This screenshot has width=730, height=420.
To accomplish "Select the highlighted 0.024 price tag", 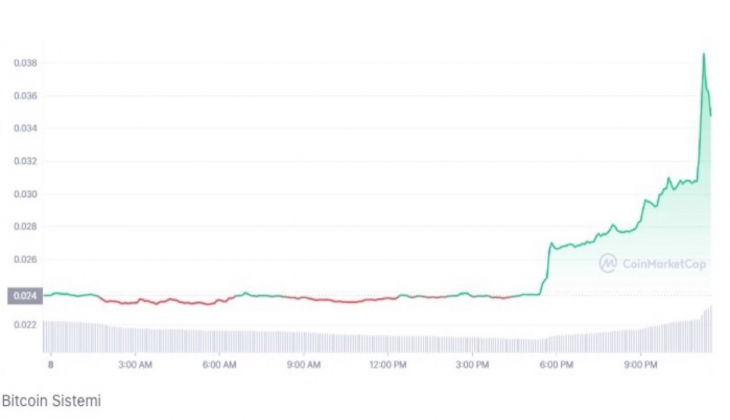I will [24, 296].
